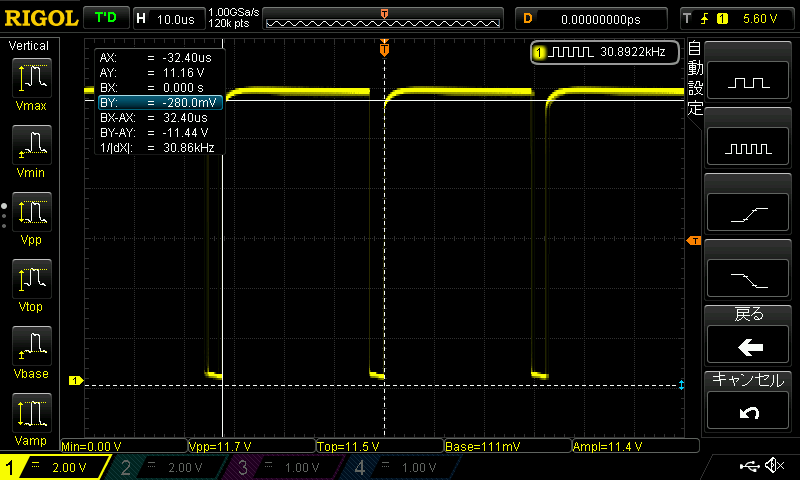This screenshot has width=800, height=480.
Task: Click the Min=0.00 V measurement result
Action: (123, 446)
